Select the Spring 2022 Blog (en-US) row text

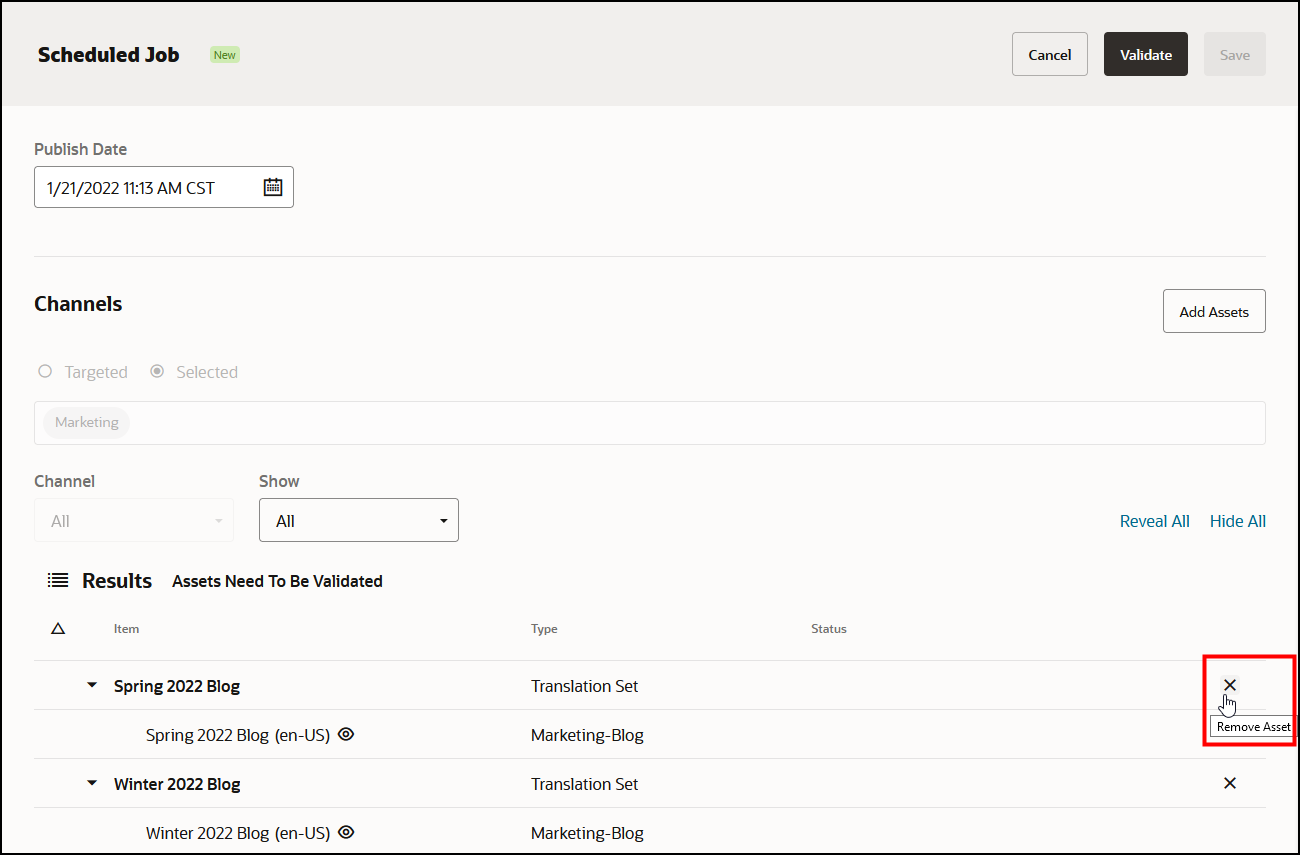[x=238, y=735]
